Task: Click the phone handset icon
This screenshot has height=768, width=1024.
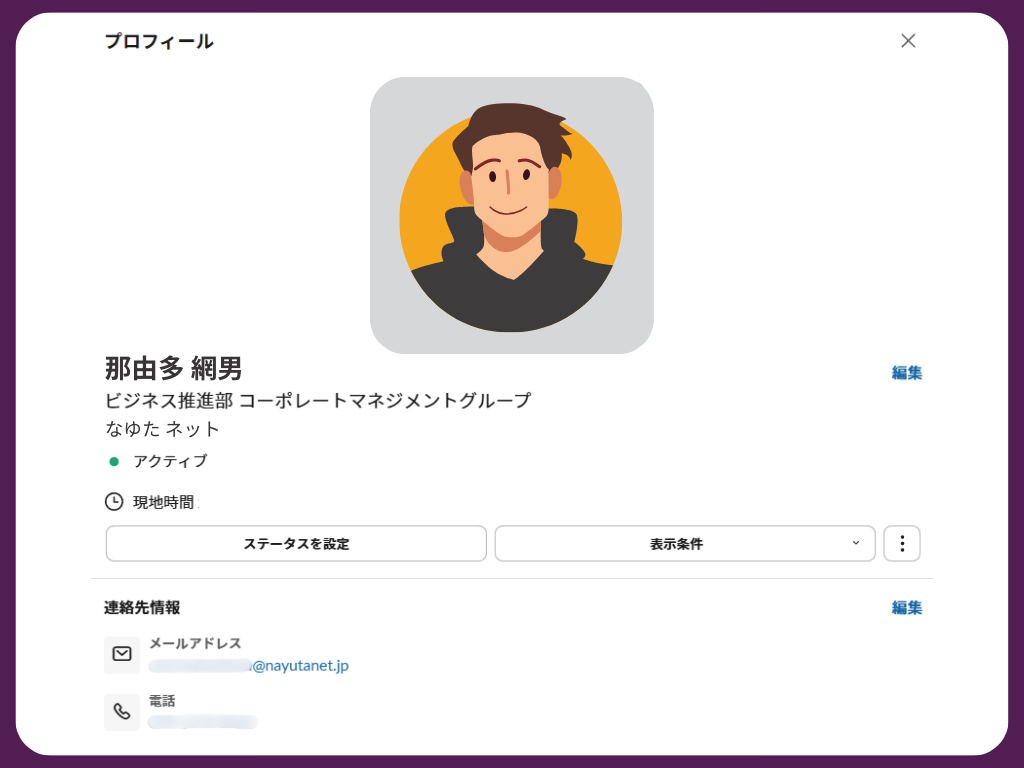Action: pos(122,712)
